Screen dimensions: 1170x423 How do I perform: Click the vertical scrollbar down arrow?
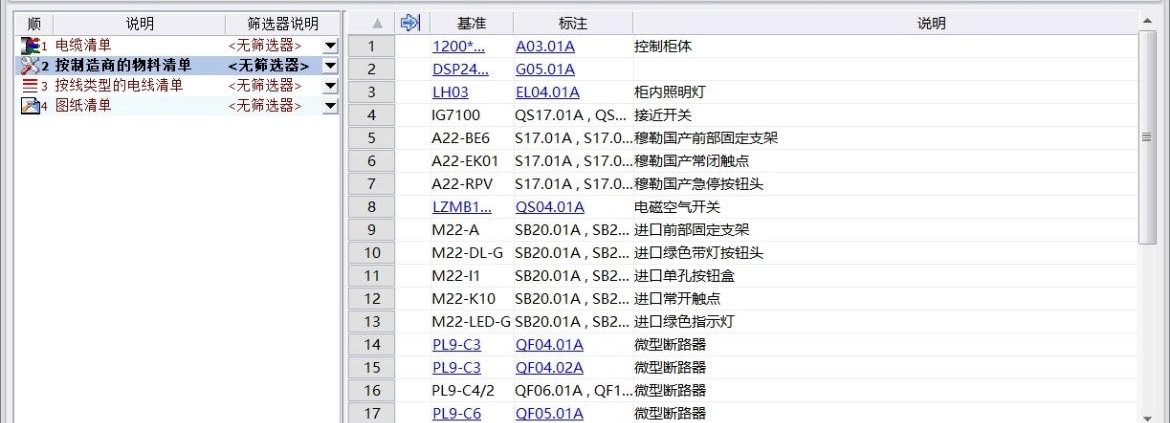(x=1146, y=418)
